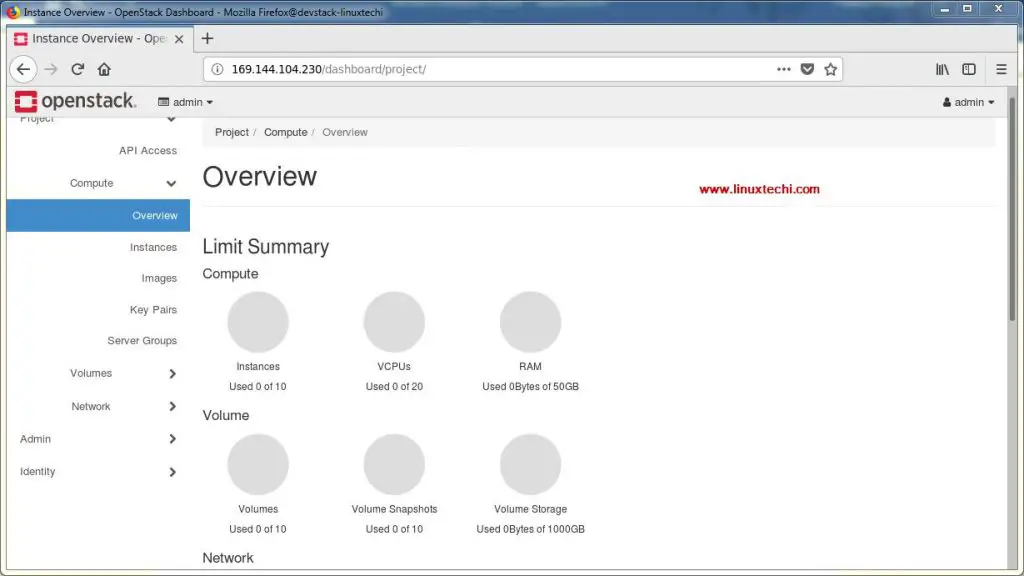
Task: Toggle the Firefox sidebar icon
Action: (x=968, y=69)
